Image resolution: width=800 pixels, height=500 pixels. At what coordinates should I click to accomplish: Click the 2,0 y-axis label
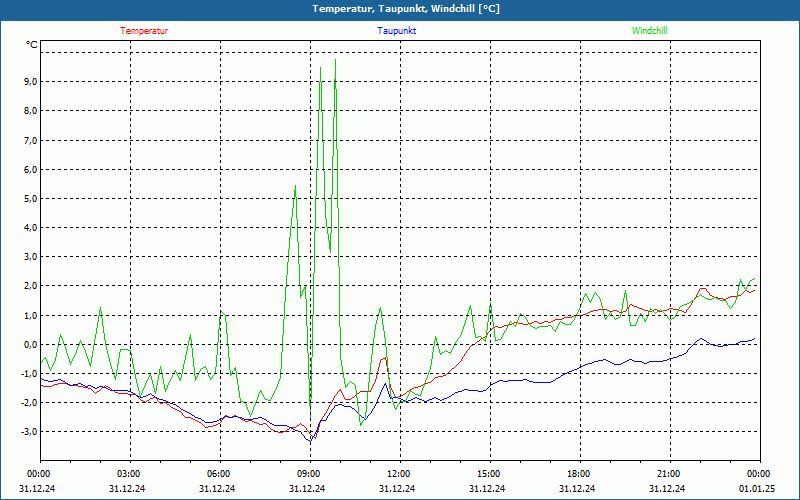tap(29, 286)
